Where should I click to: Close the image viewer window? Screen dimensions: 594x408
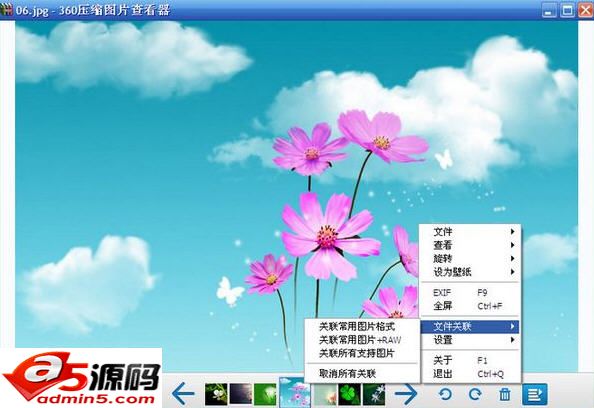click(585, 10)
